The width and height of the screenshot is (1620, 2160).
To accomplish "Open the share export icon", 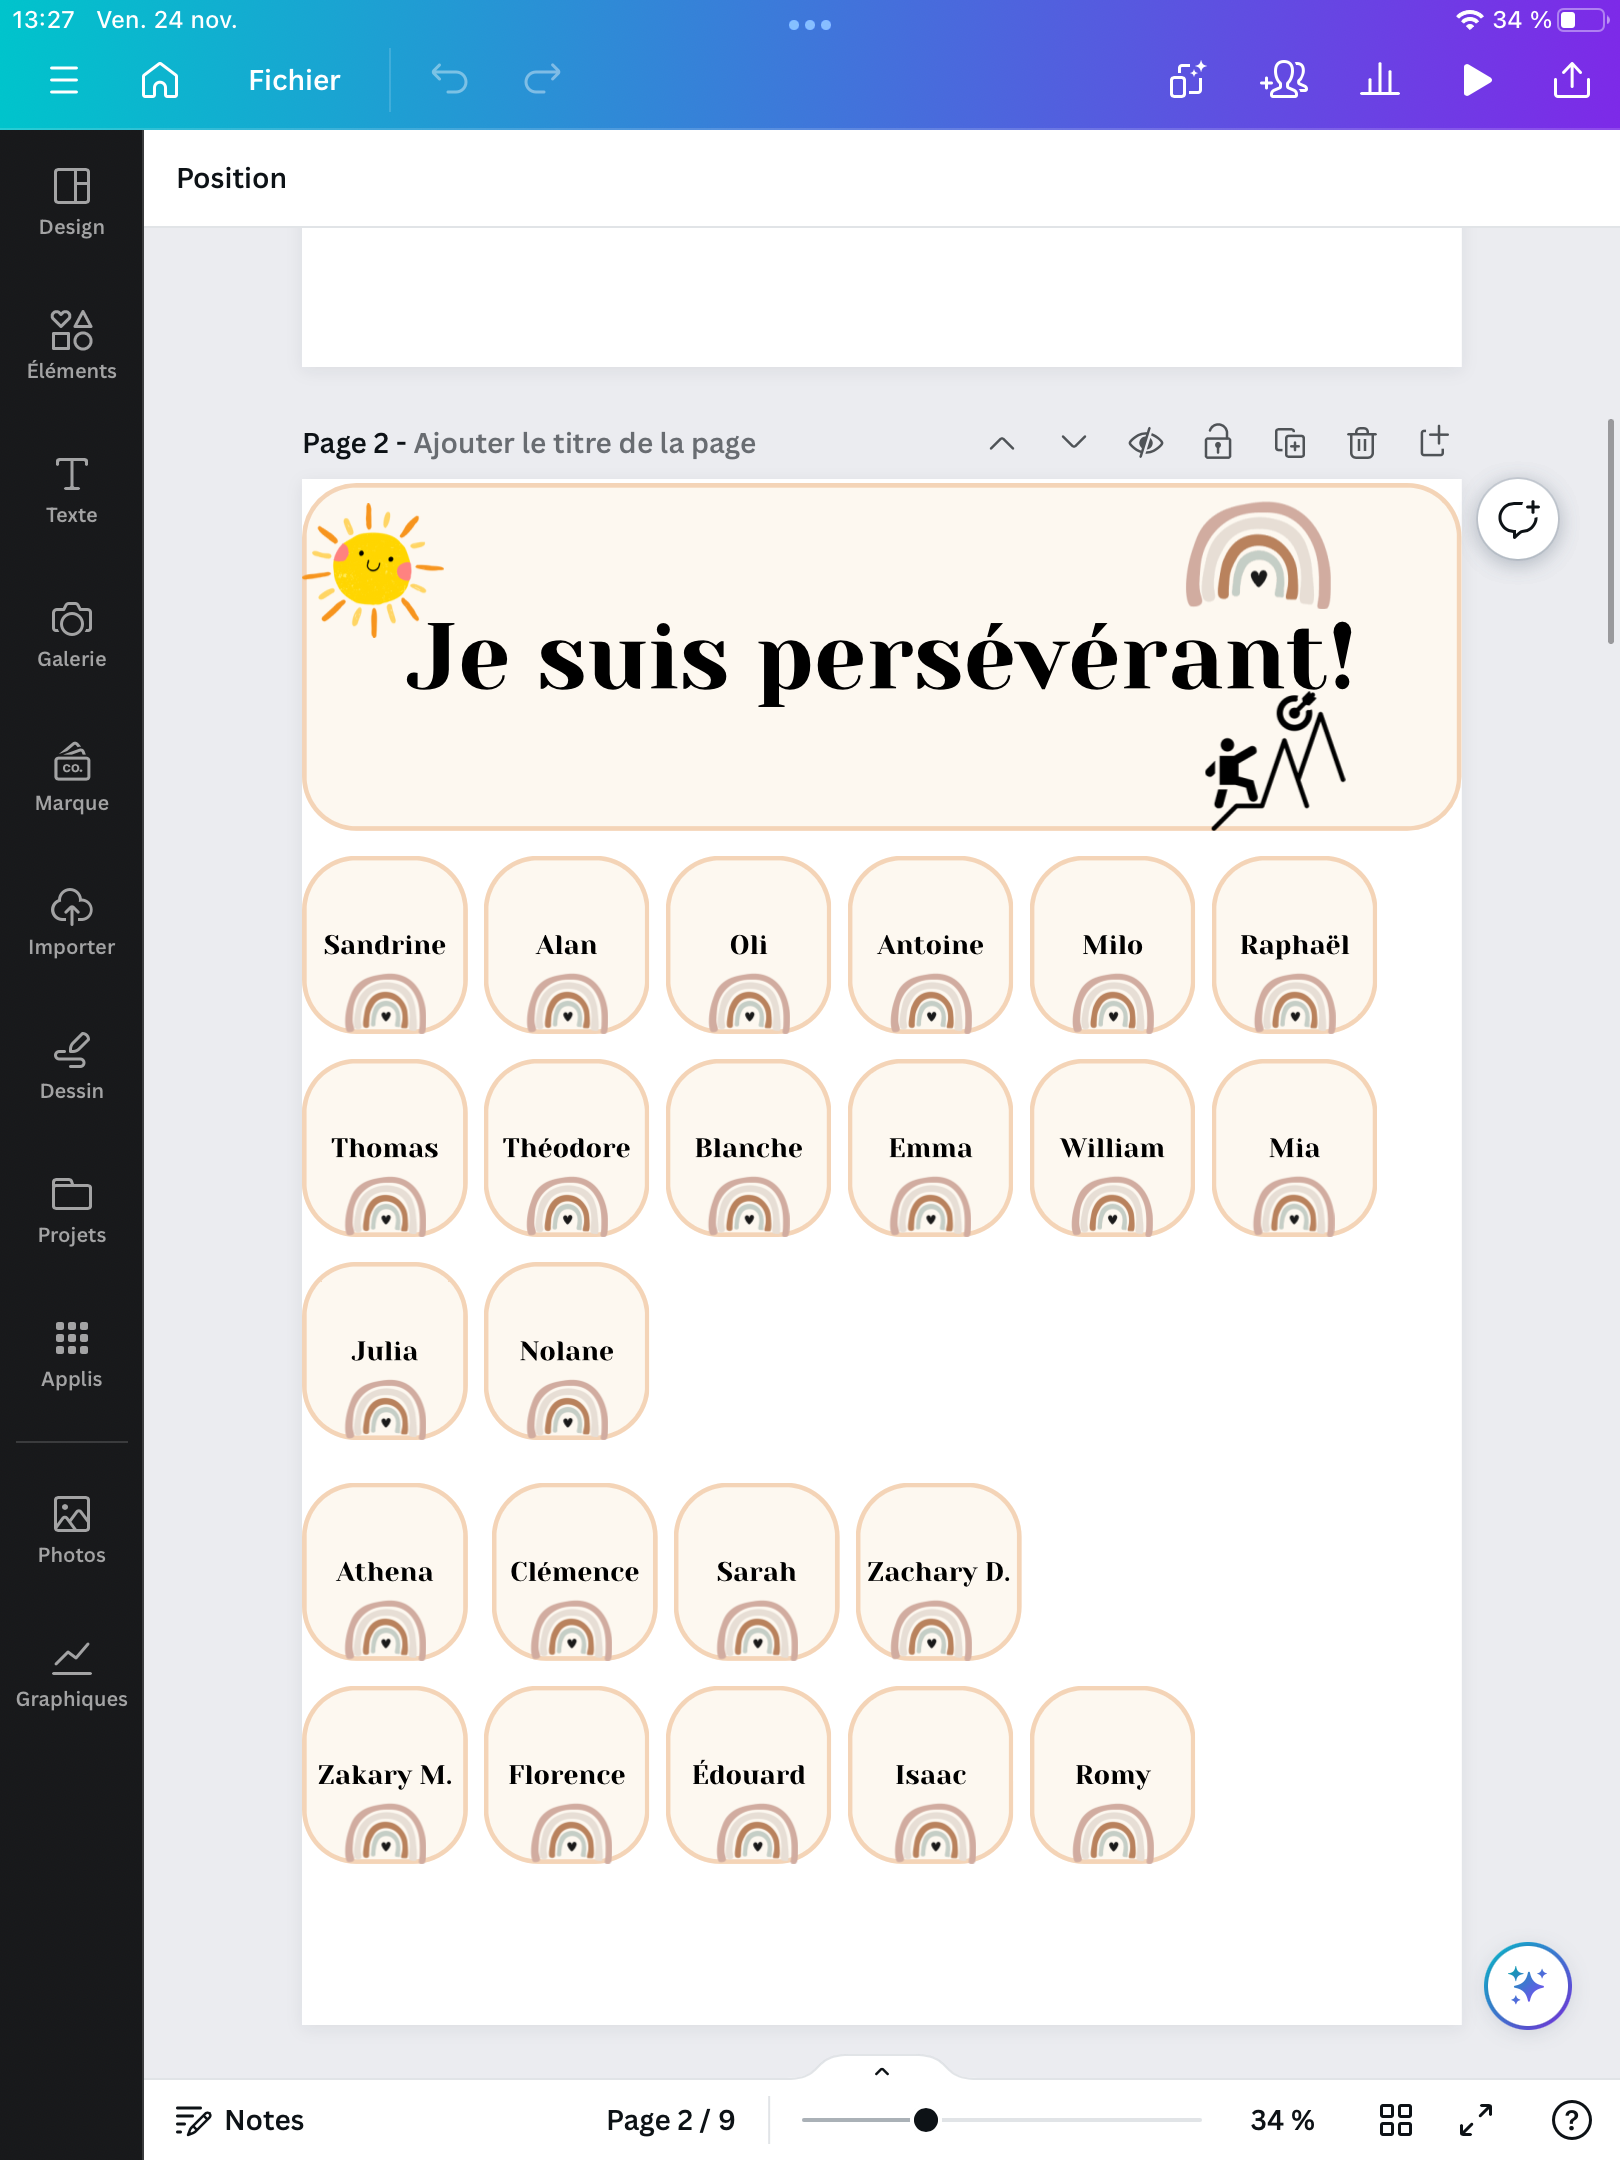I will (1572, 80).
